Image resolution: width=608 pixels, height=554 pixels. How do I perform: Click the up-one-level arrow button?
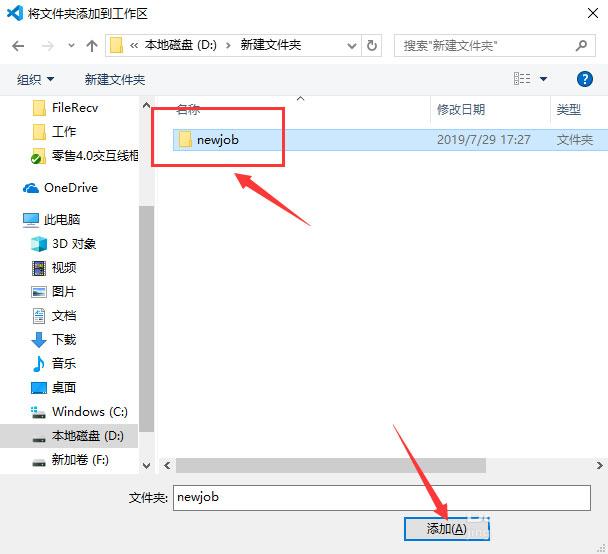click(x=92, y=46)
